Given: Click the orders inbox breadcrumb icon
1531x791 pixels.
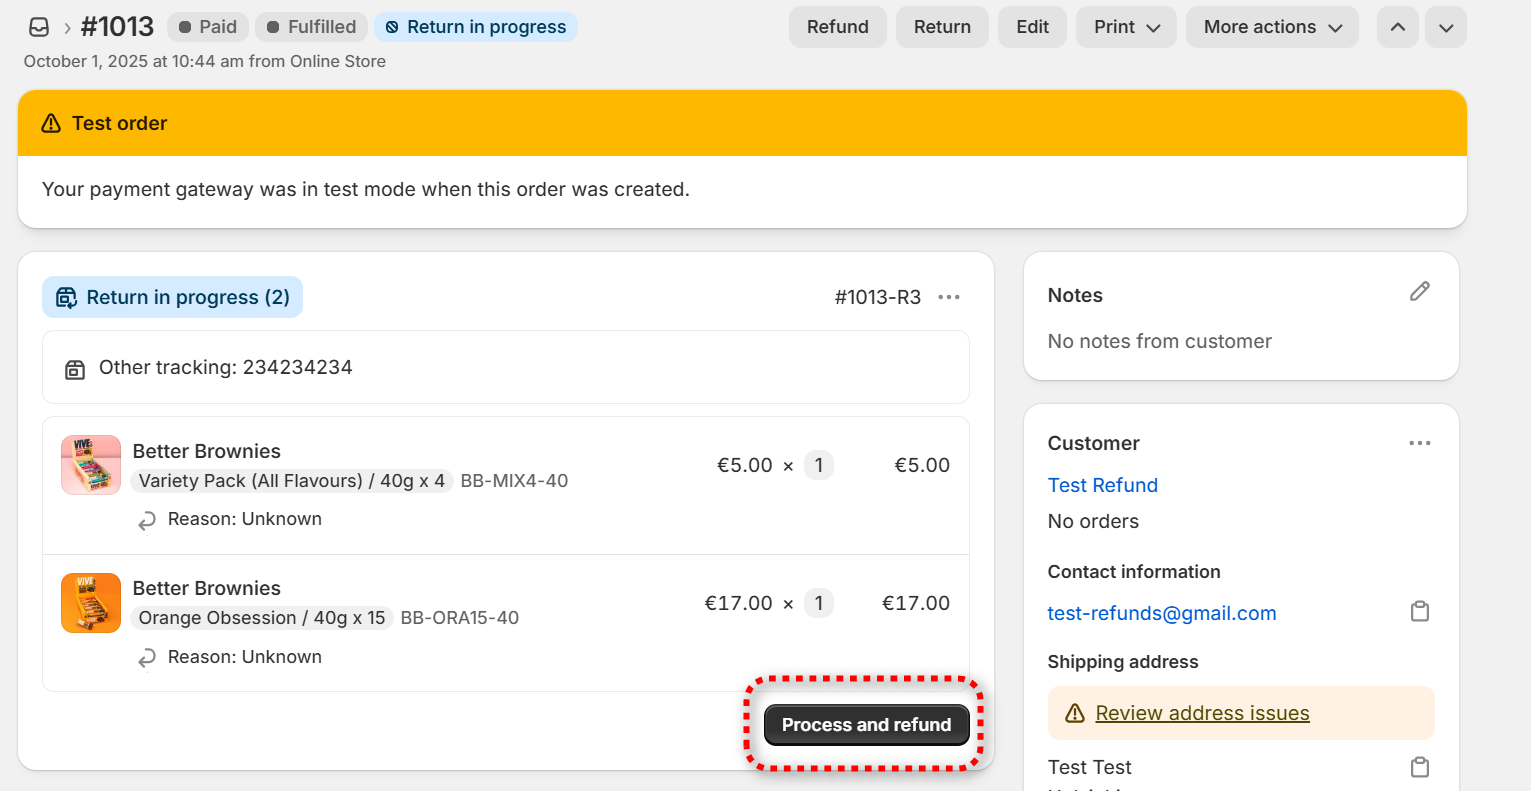Looking at the screenshot, I should click(39, 27).
